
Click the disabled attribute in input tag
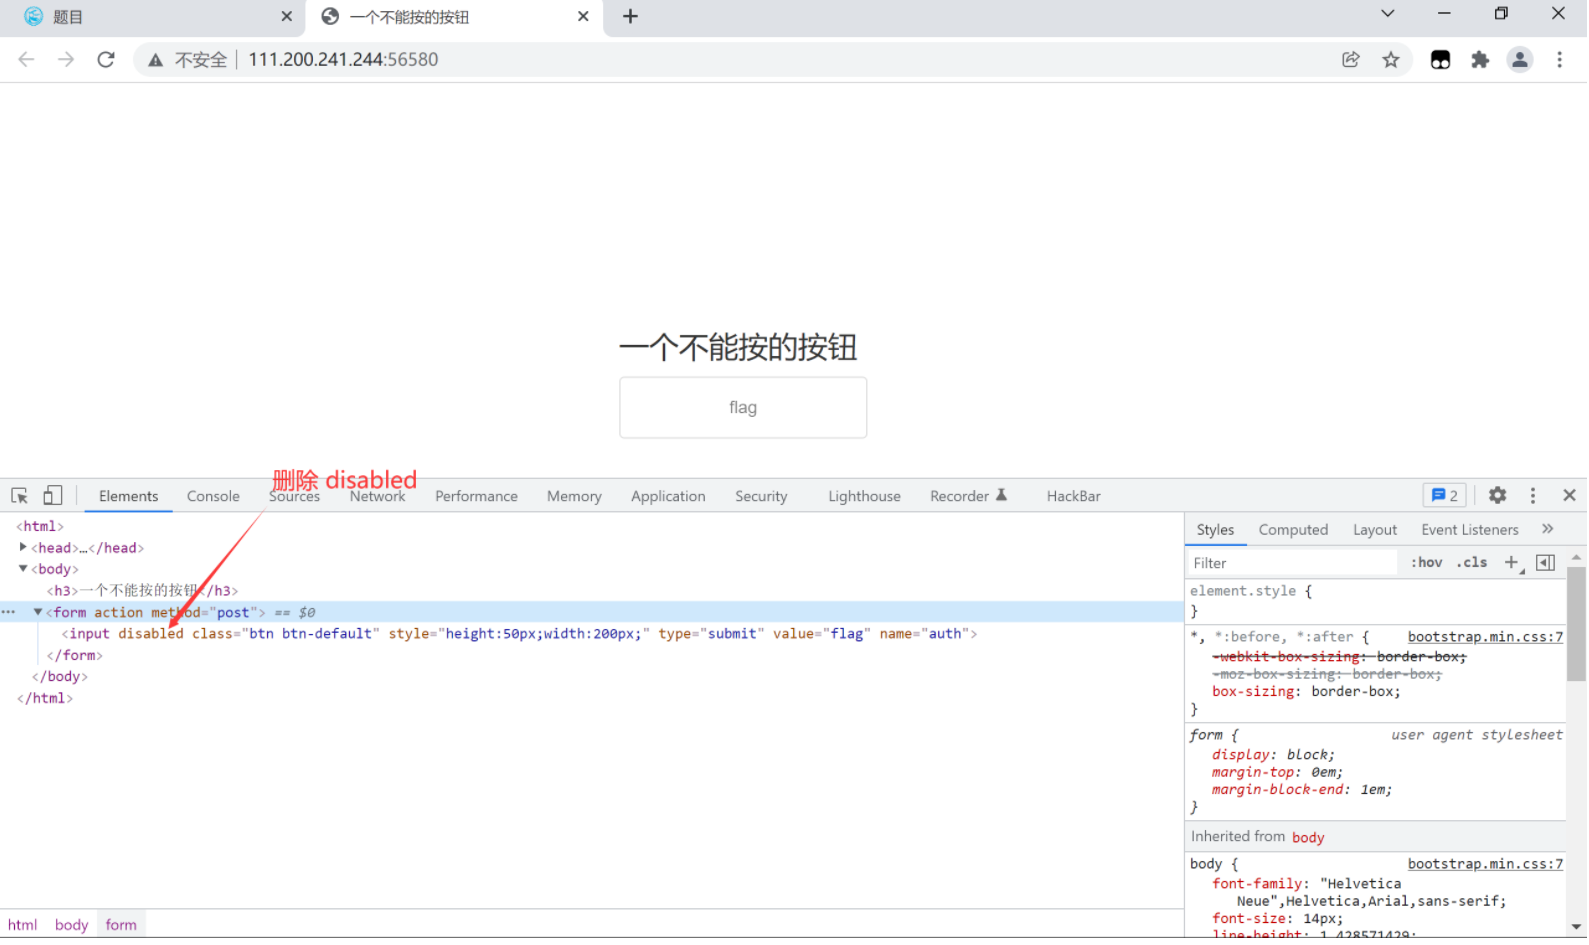tap(151, 634)
